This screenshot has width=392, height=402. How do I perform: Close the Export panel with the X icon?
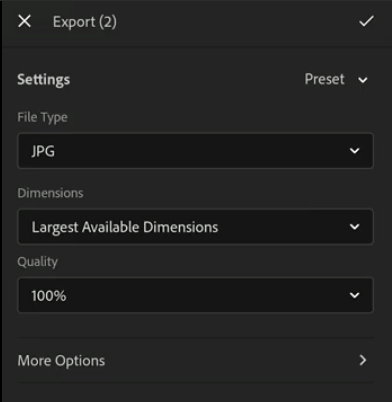click(24, 21)
